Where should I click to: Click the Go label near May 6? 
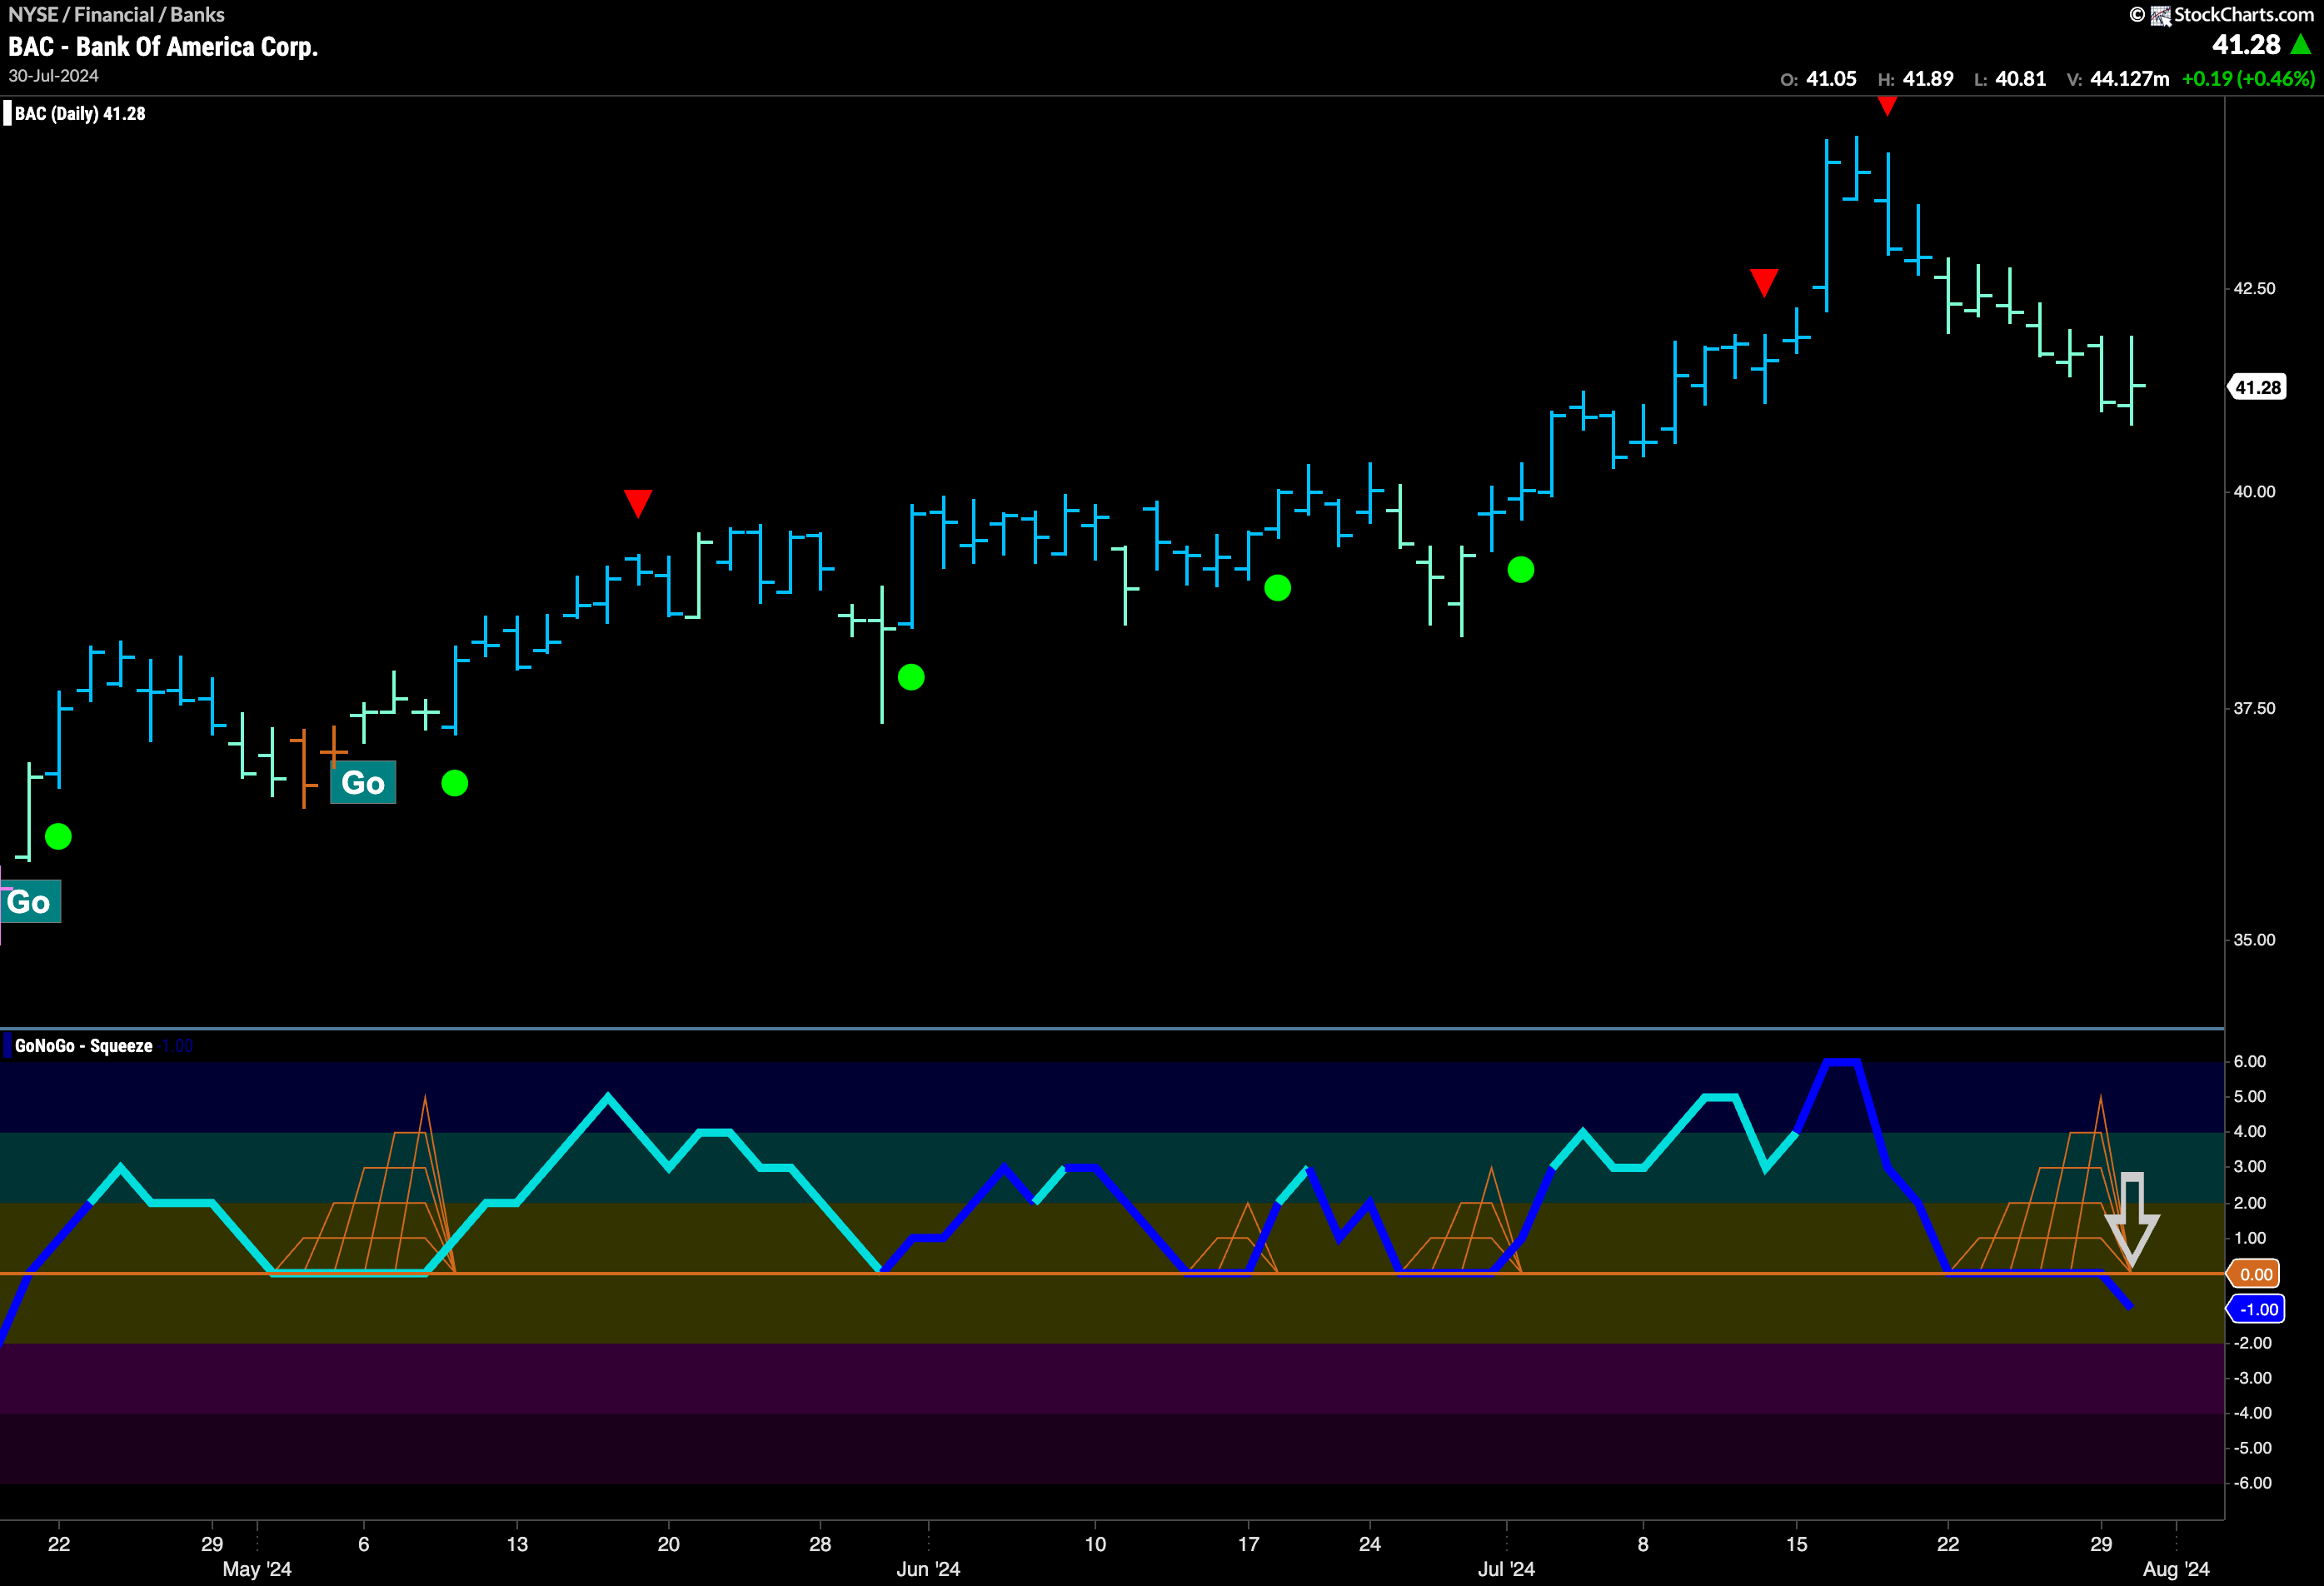(363, 782)
